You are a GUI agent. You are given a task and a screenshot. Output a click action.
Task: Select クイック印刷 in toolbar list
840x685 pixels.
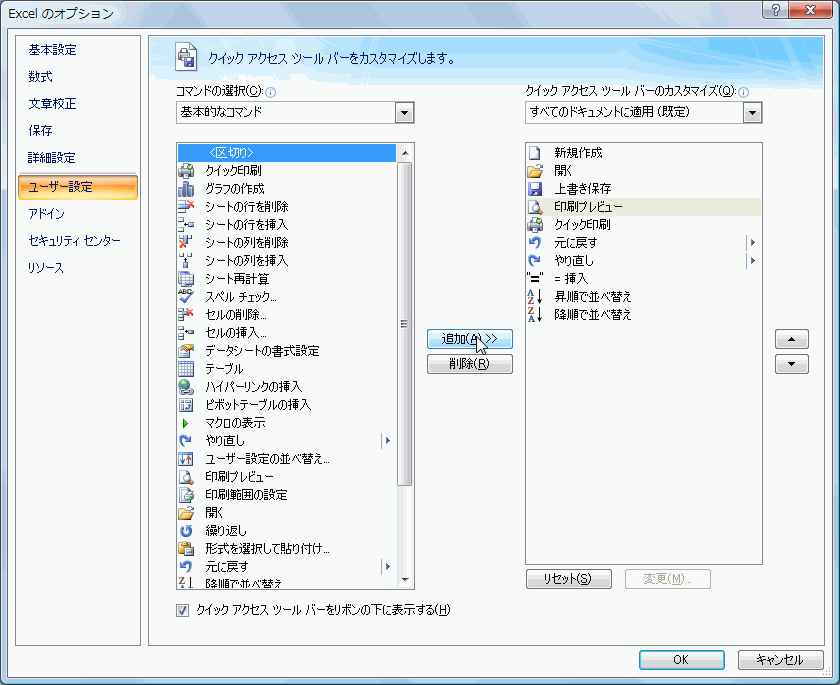click(643, 225)
